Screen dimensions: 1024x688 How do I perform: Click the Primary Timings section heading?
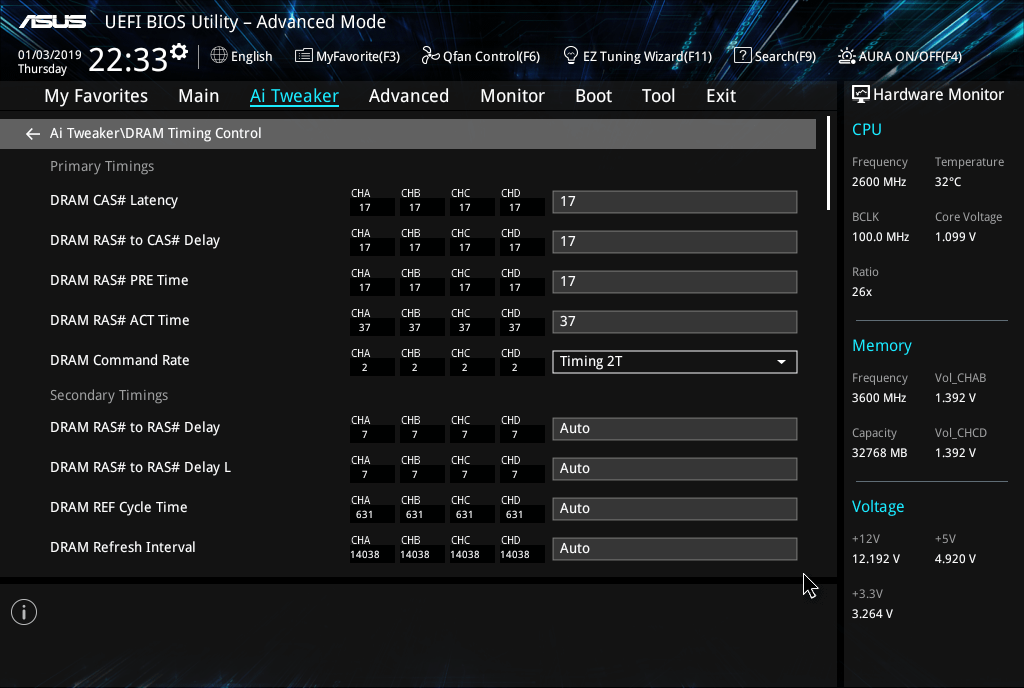[x=102, y=166]
